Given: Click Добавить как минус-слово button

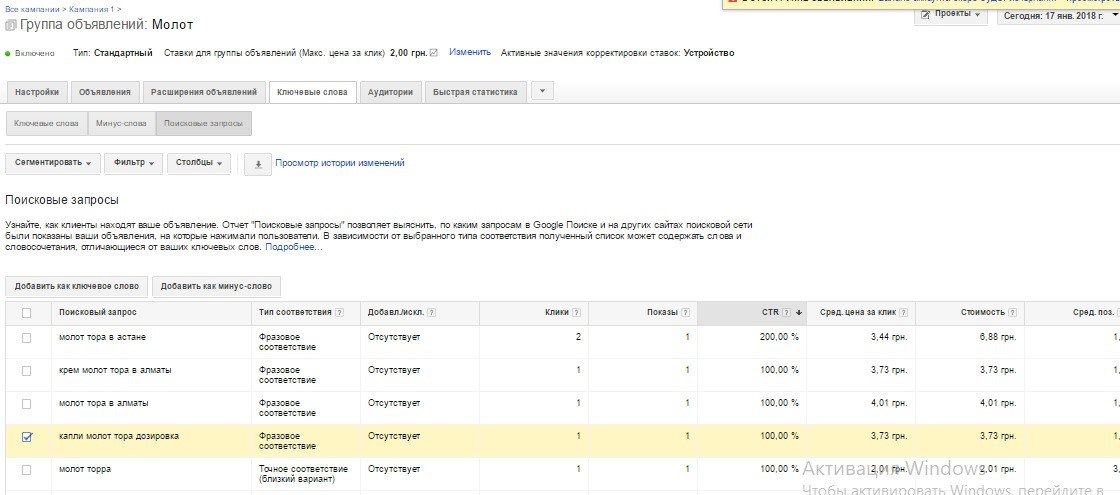Looking at the screenshot, I should (x=216, y=286).
